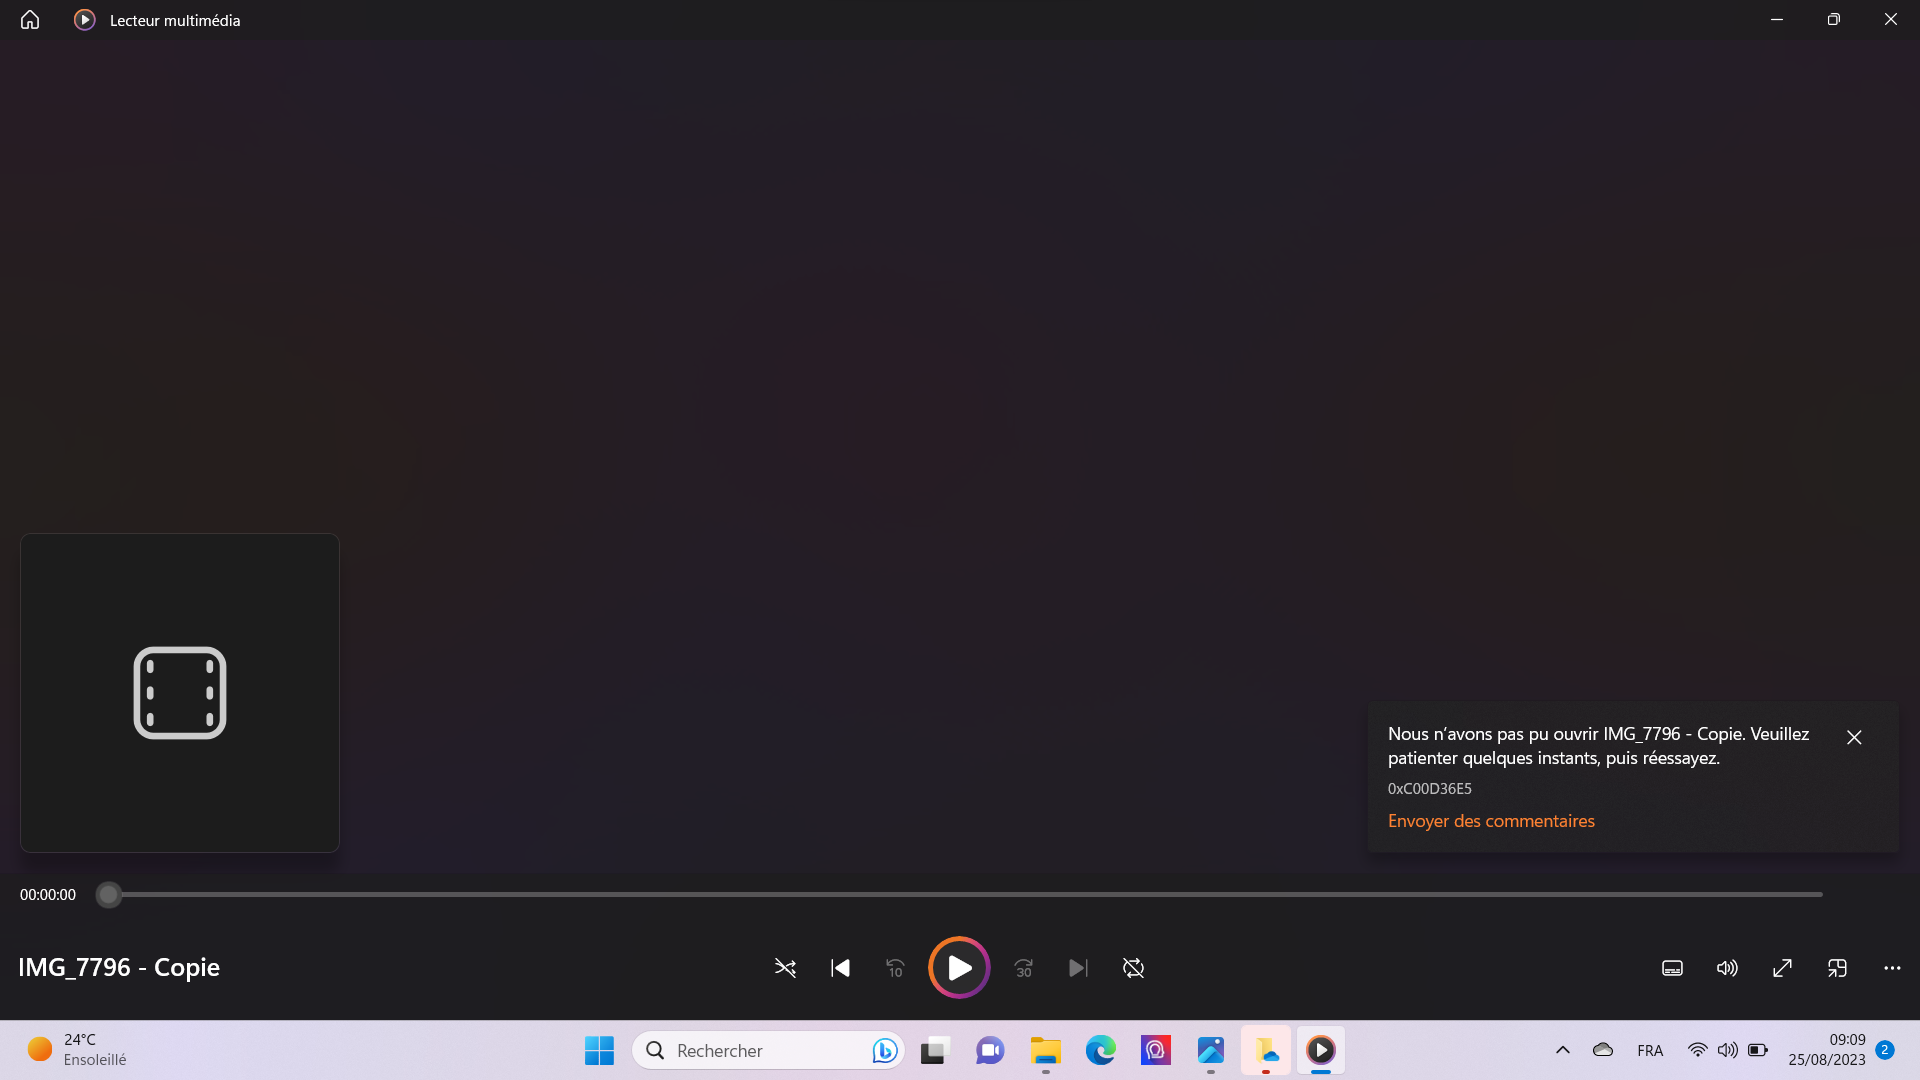Click the video placeholder thumbnail
Screen dimensions: 1920x1080
pyautogui.click(x=180, y=693)
